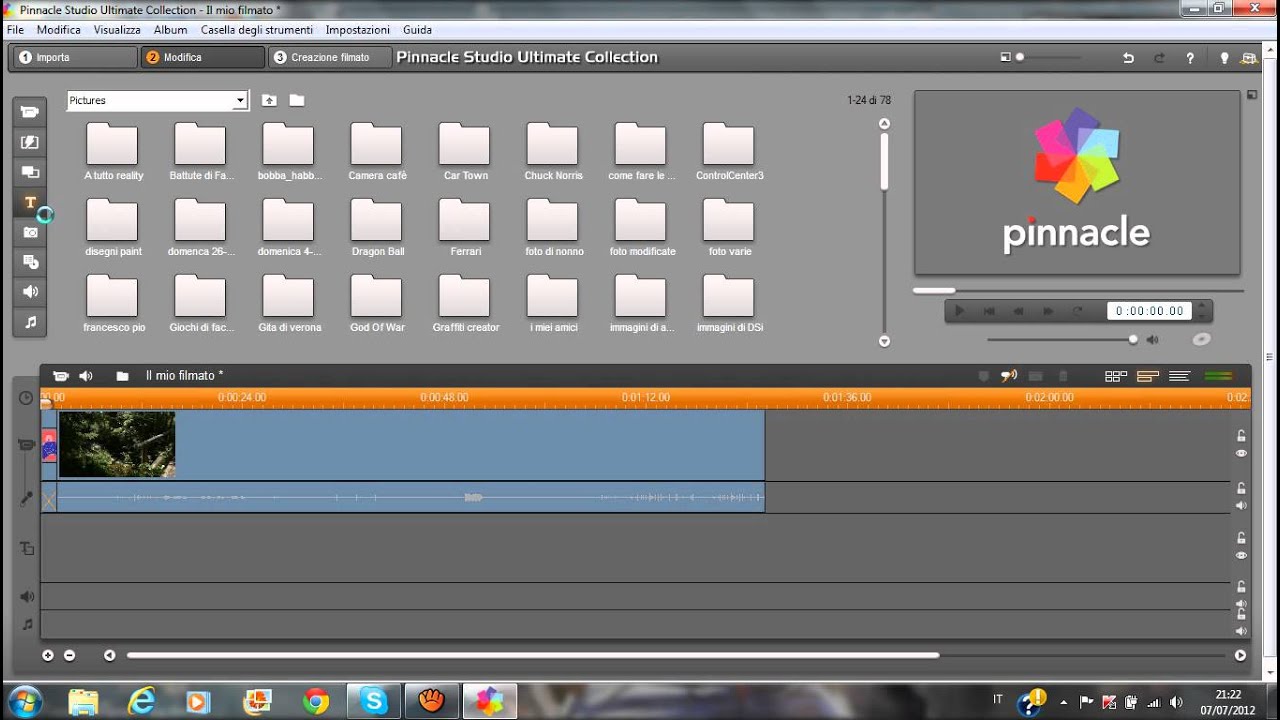Open premium content treasure chest icon
Image resolution: width=1280 pixels, height=720 pixels.
click(1249, 58)
